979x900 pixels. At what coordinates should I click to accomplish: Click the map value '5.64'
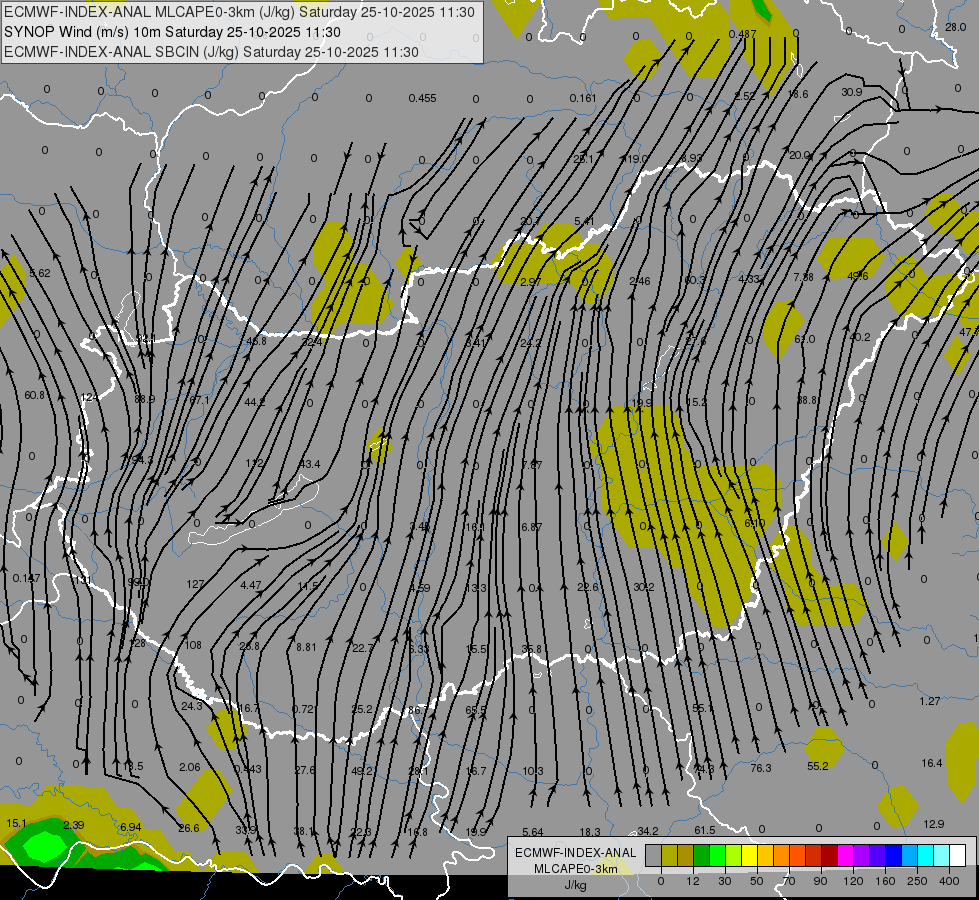pos(533,832)
